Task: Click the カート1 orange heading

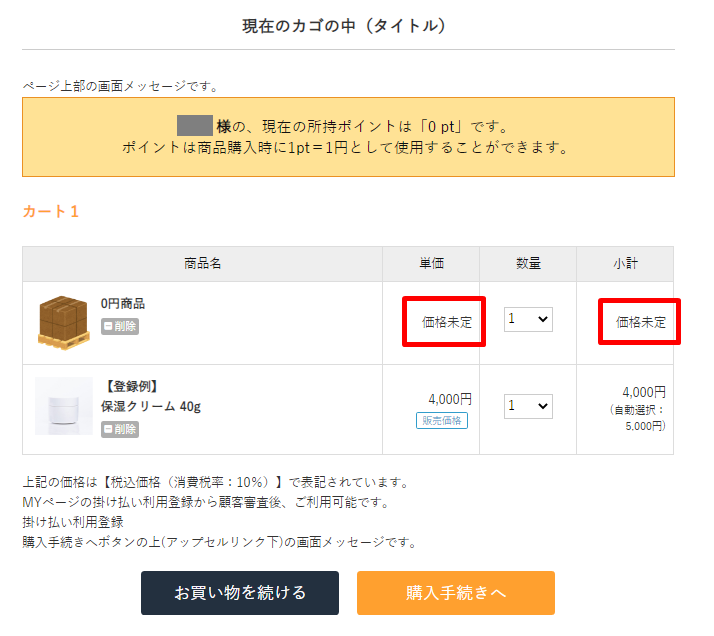Action: (x=50, y=212)
